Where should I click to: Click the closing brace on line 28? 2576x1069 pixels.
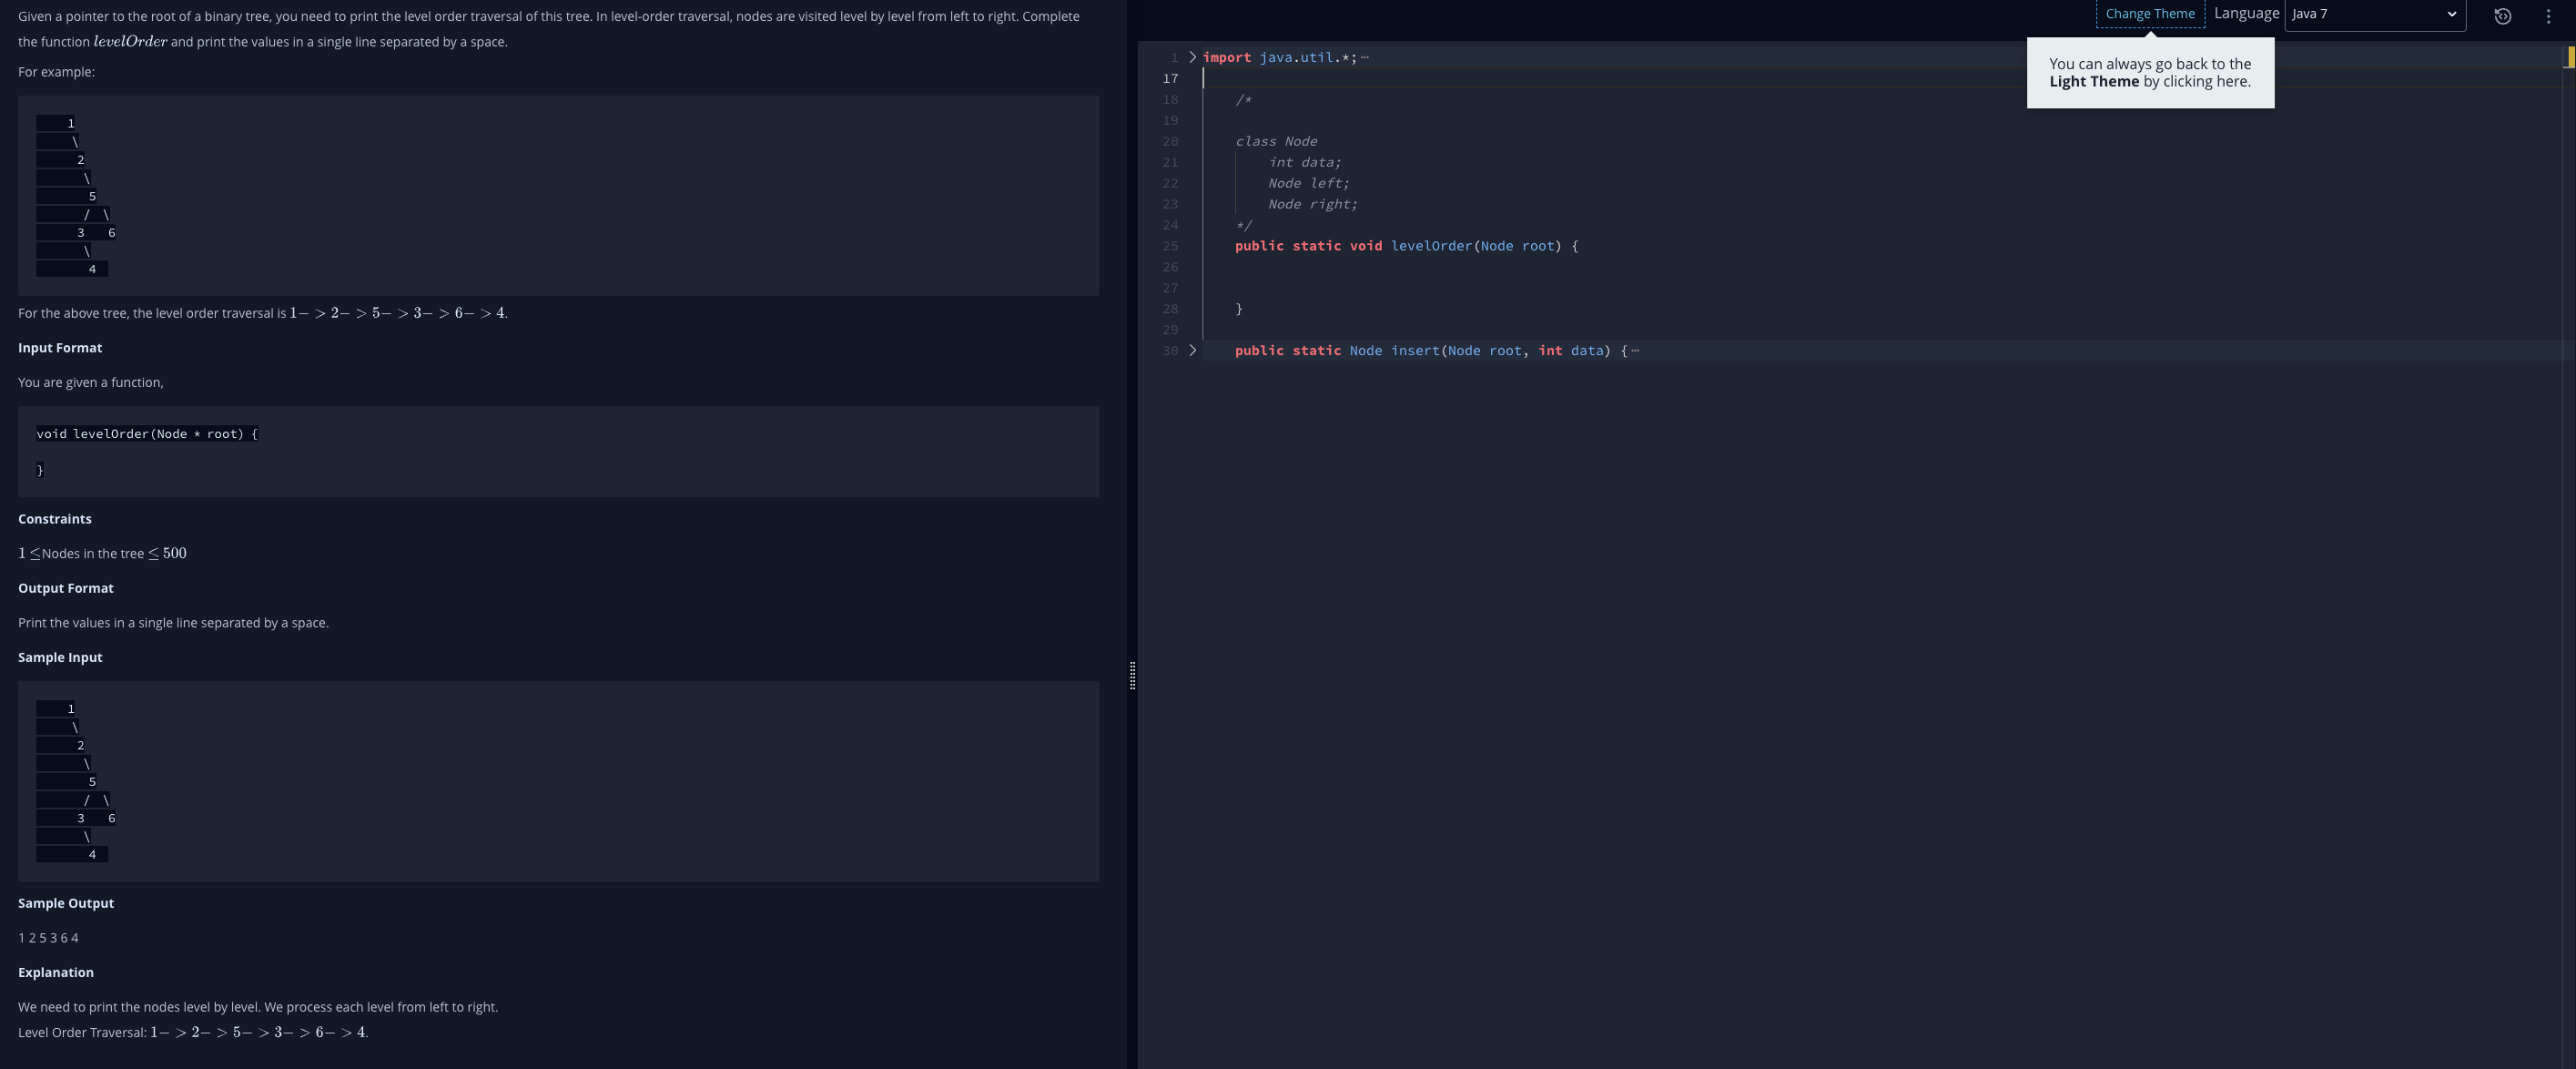(1238, 309)
